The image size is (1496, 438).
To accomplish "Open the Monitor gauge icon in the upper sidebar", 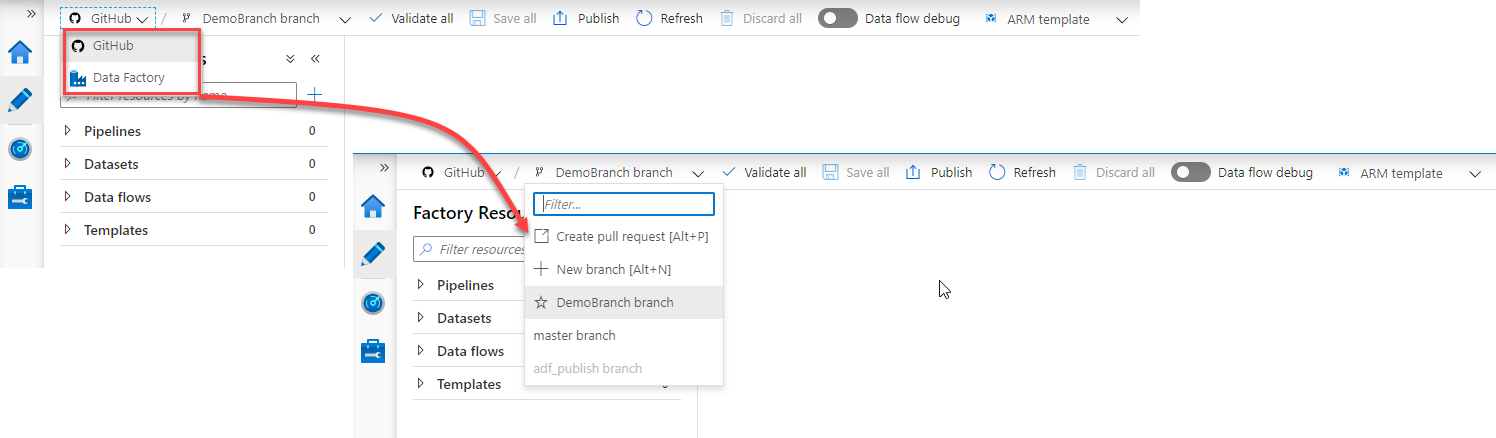I will click(20, 150).
